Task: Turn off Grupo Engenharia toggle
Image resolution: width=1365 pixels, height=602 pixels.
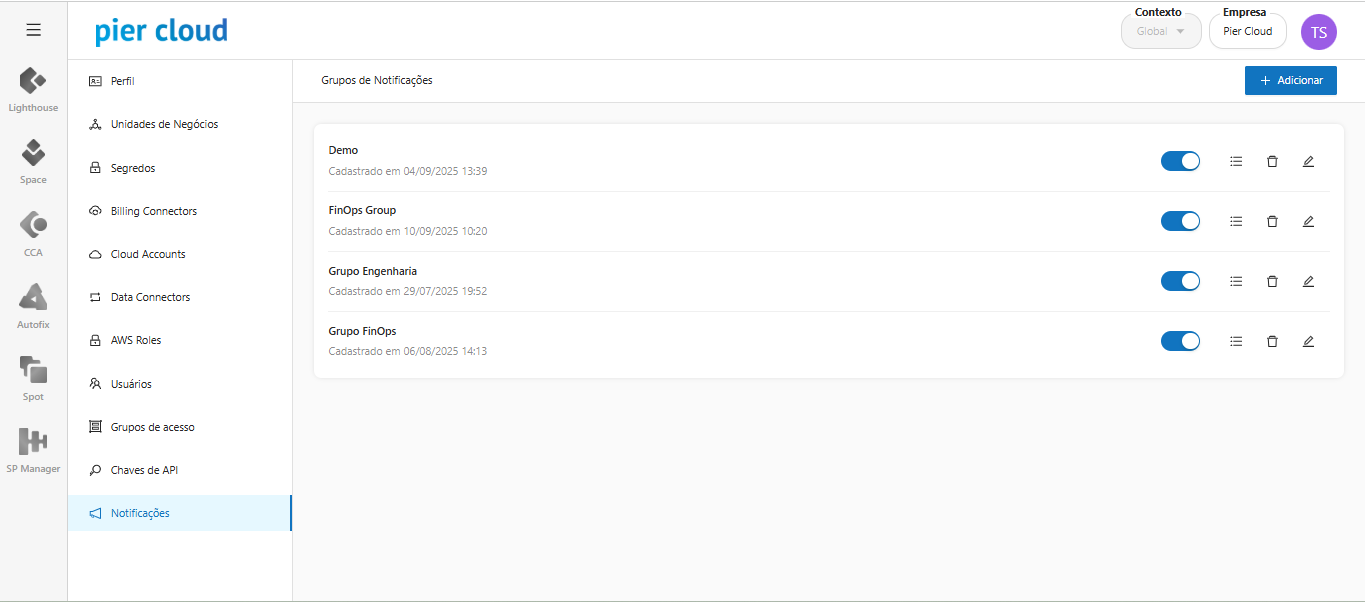Action: [x=1180, y=281]
